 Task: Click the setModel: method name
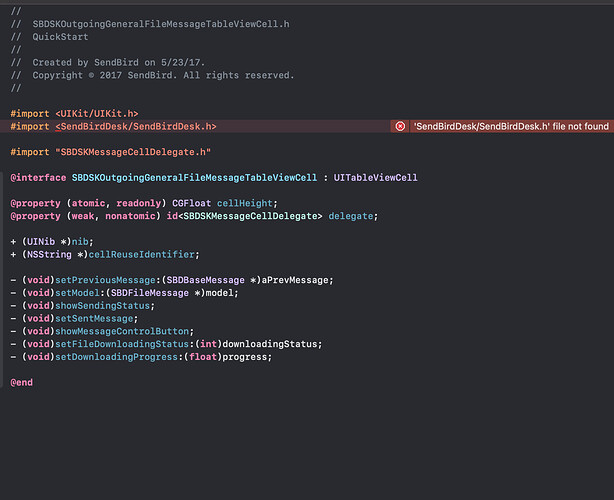[x=80, y=293]
